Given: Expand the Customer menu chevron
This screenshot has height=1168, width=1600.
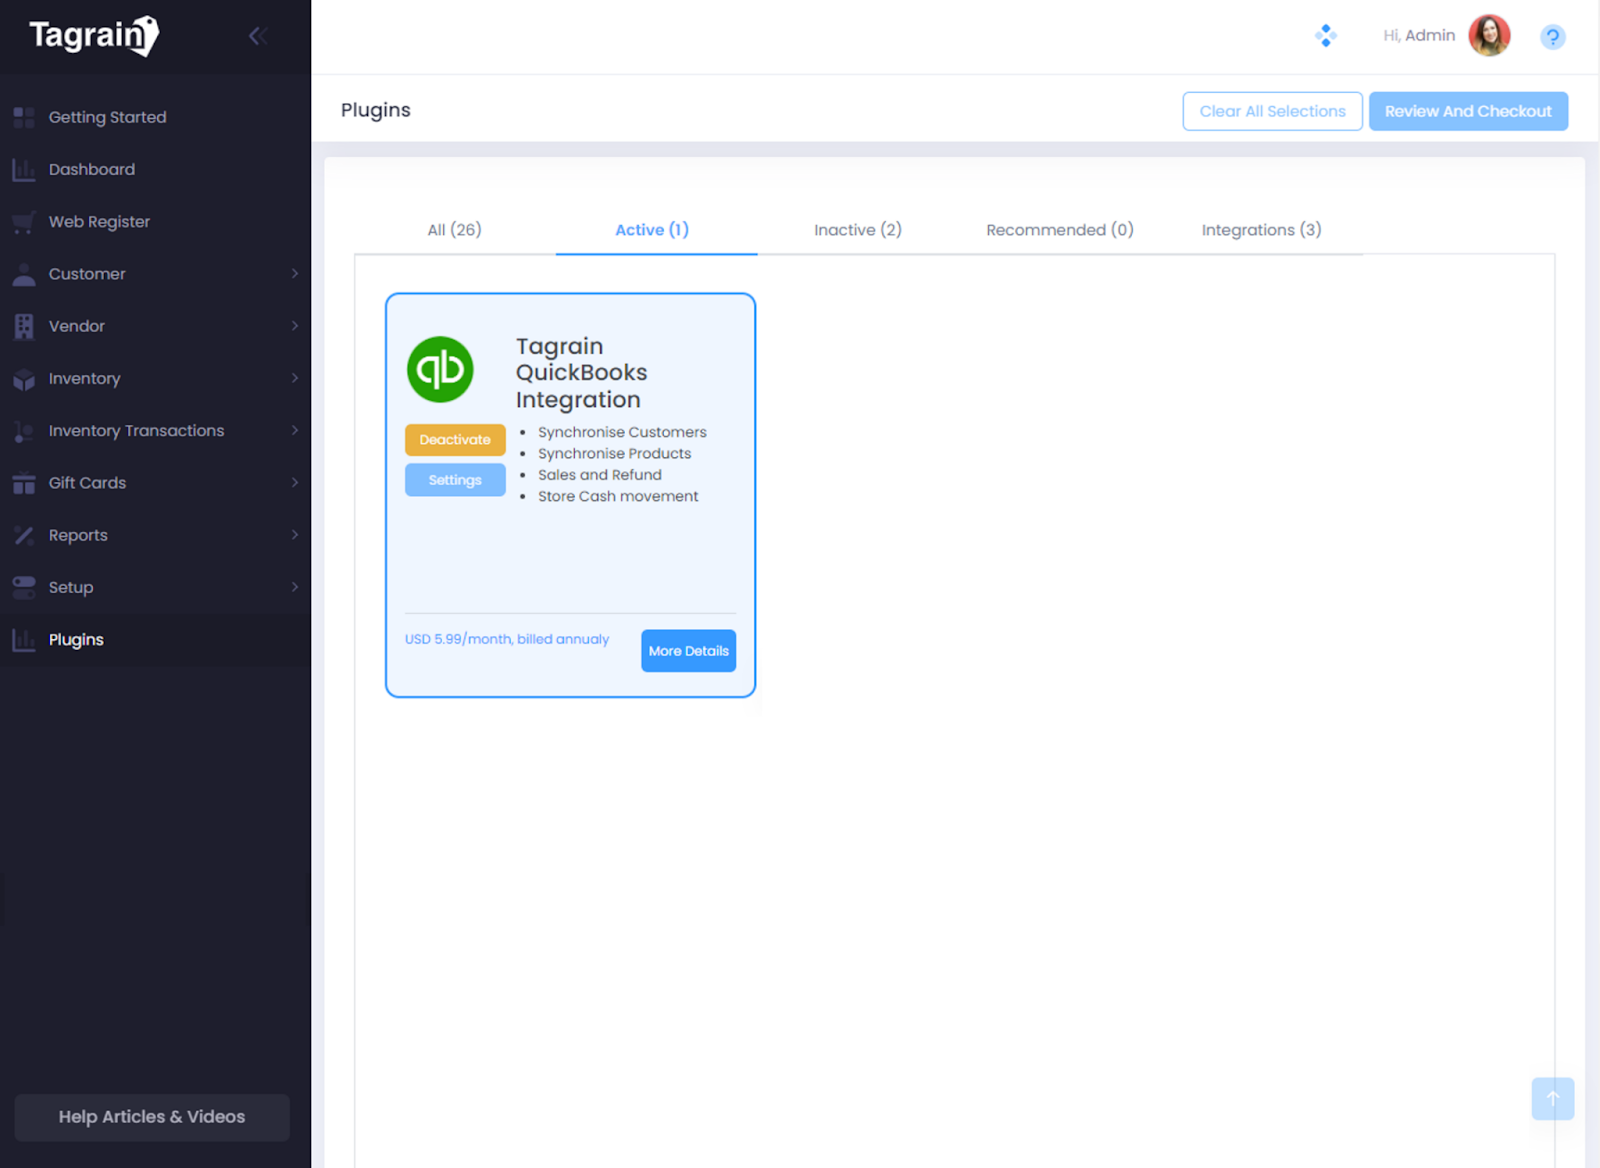Looking at the screenshot, I should (294, 274).
